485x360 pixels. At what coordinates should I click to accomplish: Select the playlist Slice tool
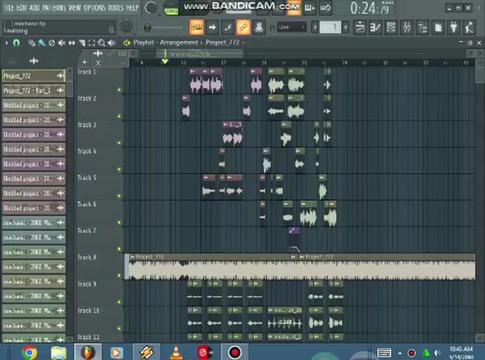(82, 43)
